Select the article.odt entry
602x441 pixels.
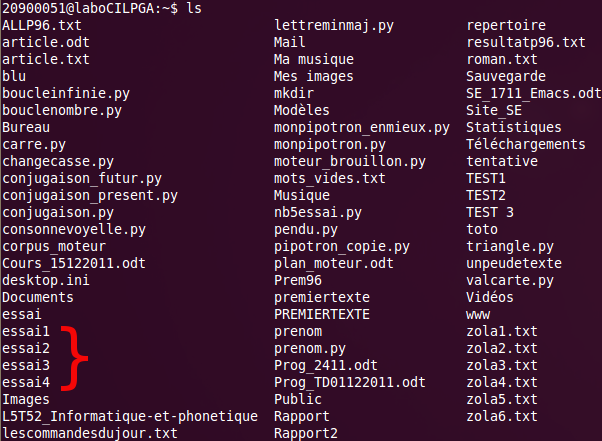click(46, 42)
